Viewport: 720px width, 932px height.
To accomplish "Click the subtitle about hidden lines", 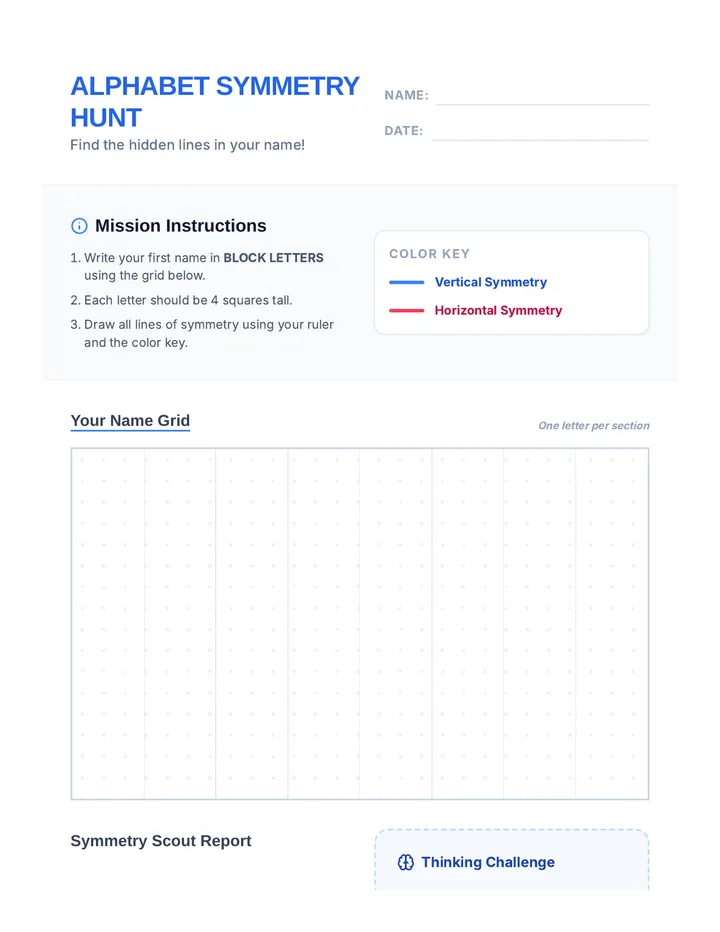I will click(187, 145).
